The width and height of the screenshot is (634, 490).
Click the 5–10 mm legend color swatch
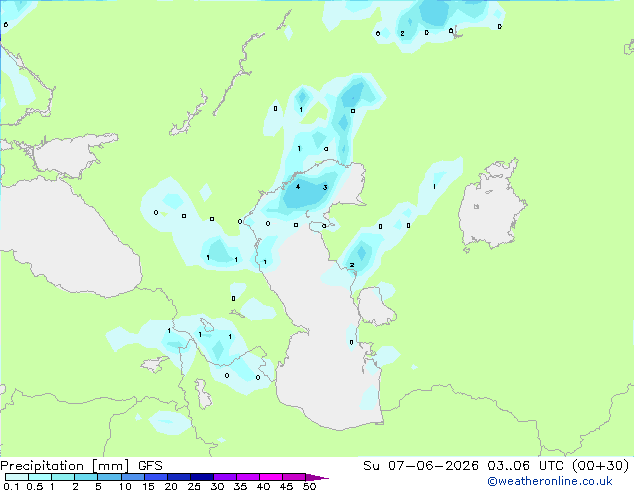109,477
